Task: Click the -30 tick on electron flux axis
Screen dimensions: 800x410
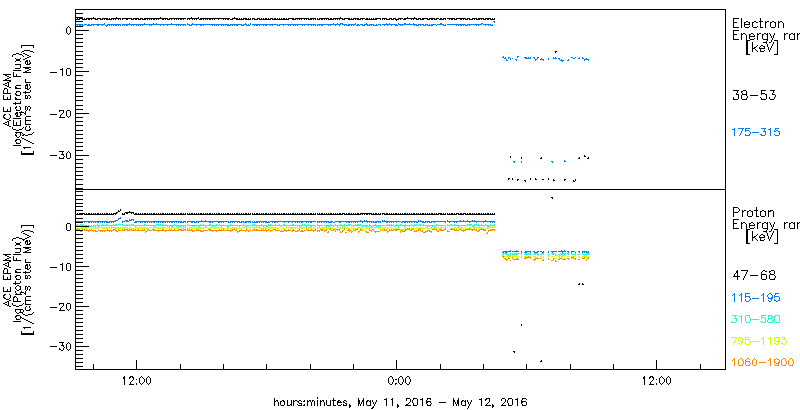Action: tap(60, 155)
